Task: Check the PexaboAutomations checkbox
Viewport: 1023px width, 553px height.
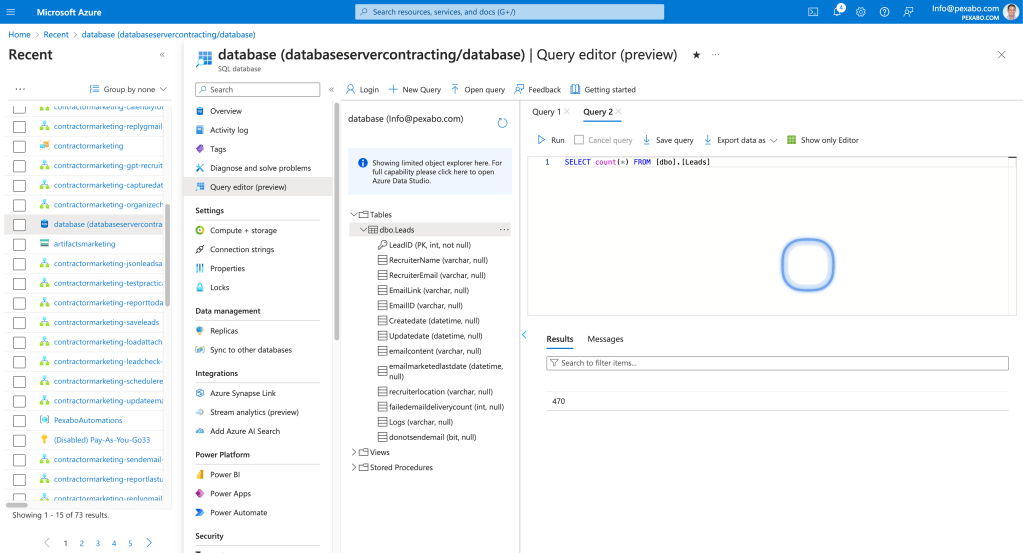Action: 20,421
